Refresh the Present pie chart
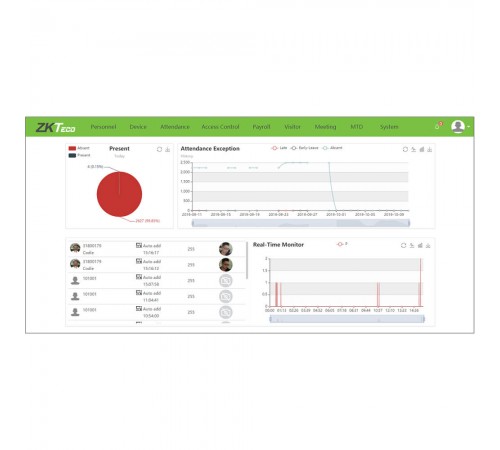This screenshot has height=450, width=500. pos(159,149)
